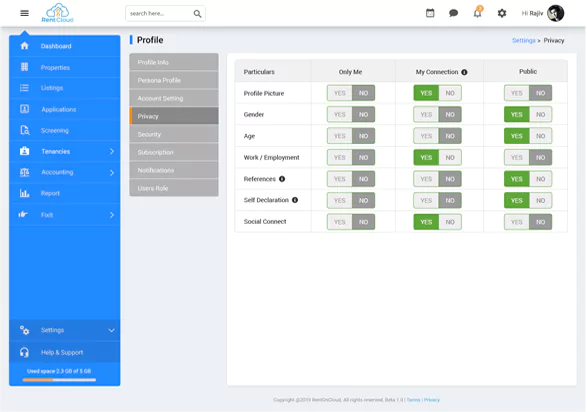Toggle Self Declaration Only Me switch

tap(351, 201)
